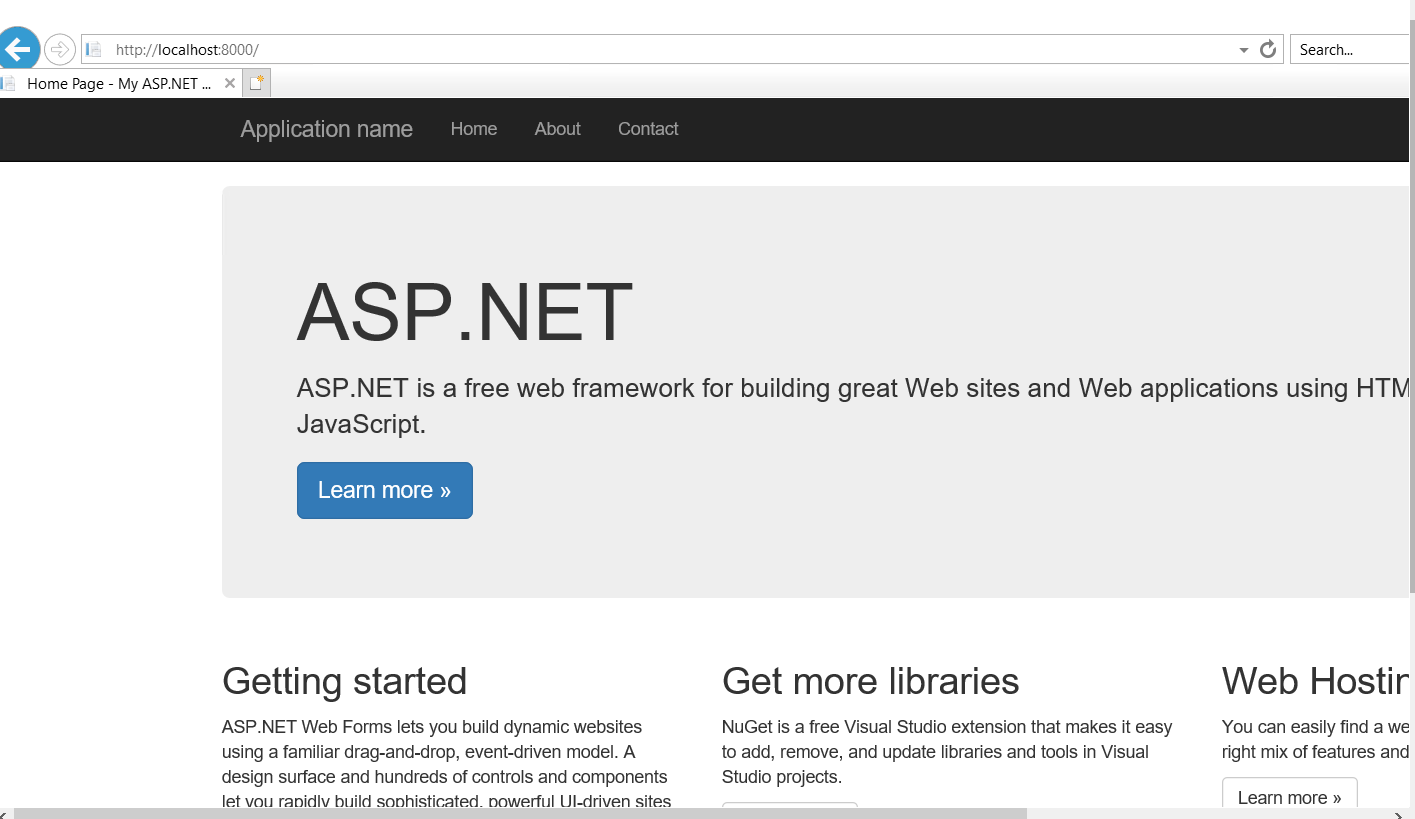Click the paragraph starting 'NuGet is a free'
The height and width of the screenshot is (819, 1415).
tap(947, 752)
